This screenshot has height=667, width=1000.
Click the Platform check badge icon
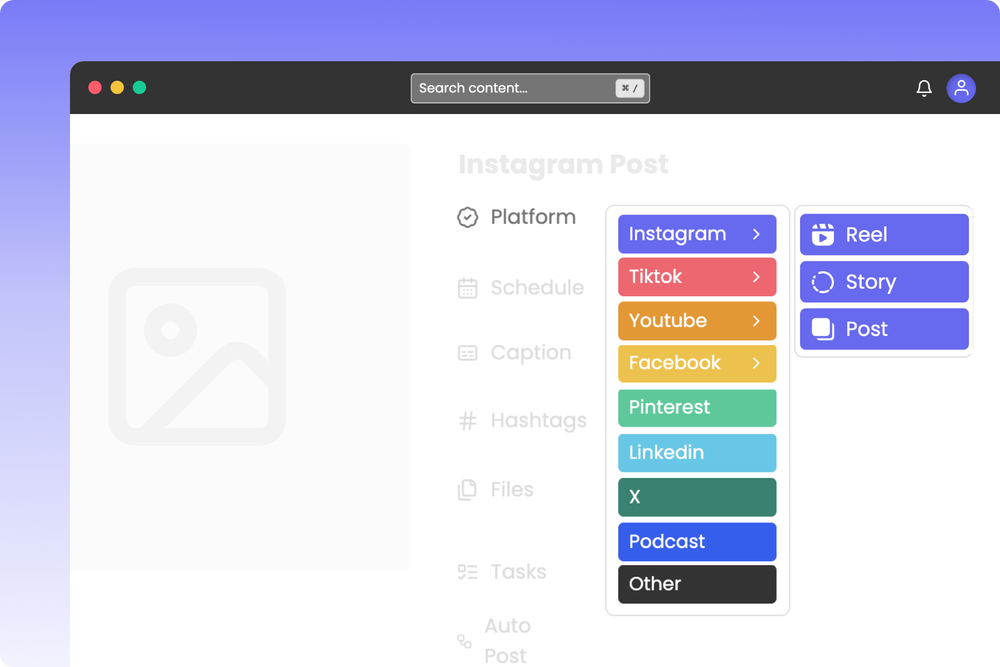point(467,217)
